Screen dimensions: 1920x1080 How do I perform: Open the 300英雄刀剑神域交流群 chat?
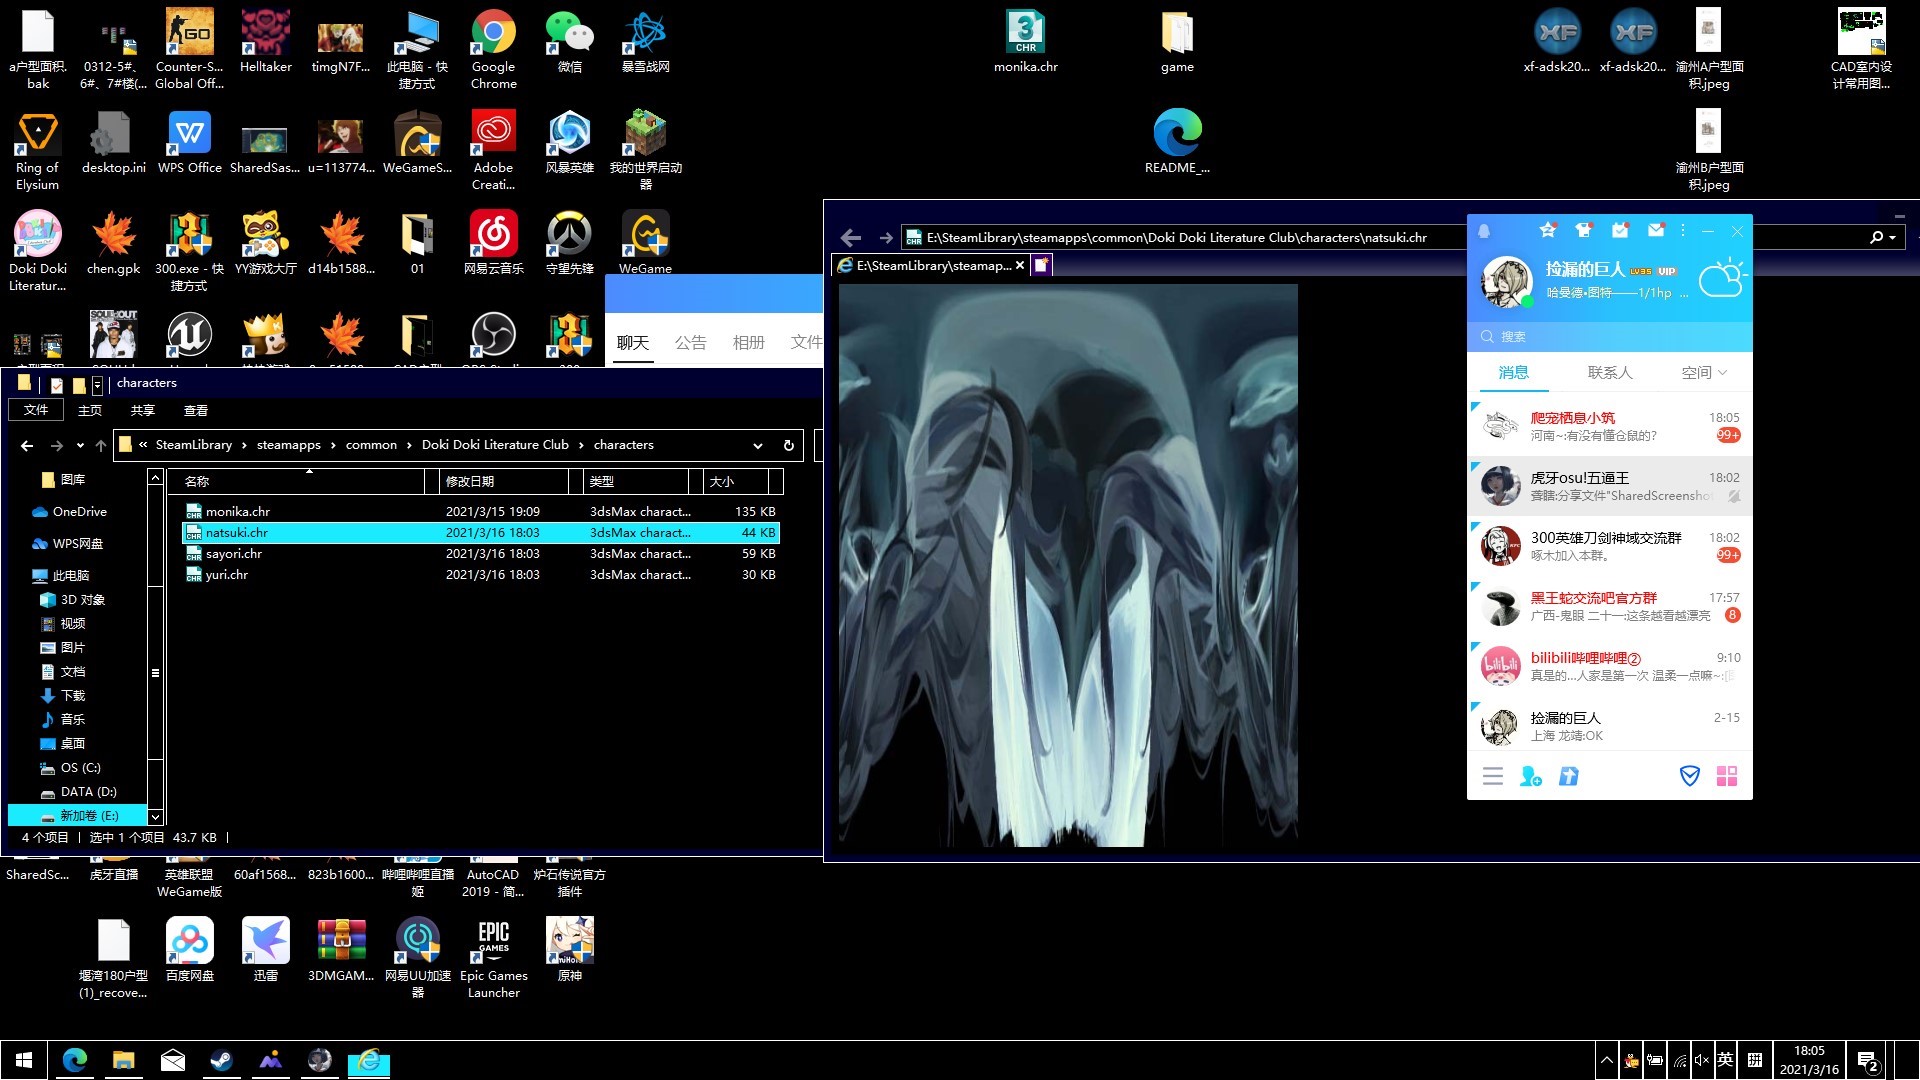[1610, 547]
